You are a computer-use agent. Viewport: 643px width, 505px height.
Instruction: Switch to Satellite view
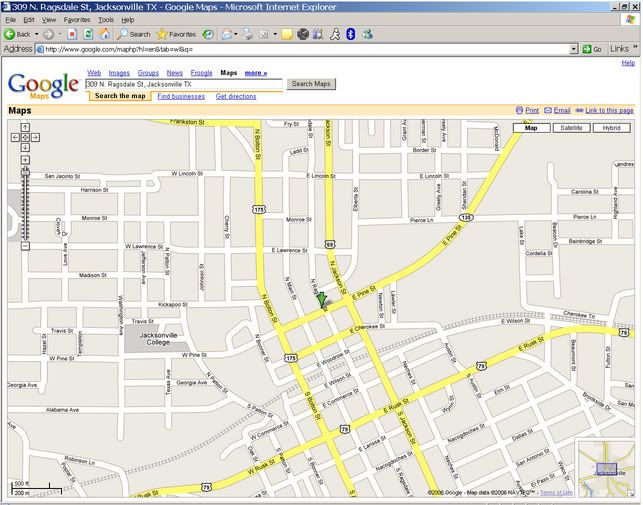point(571,128)
